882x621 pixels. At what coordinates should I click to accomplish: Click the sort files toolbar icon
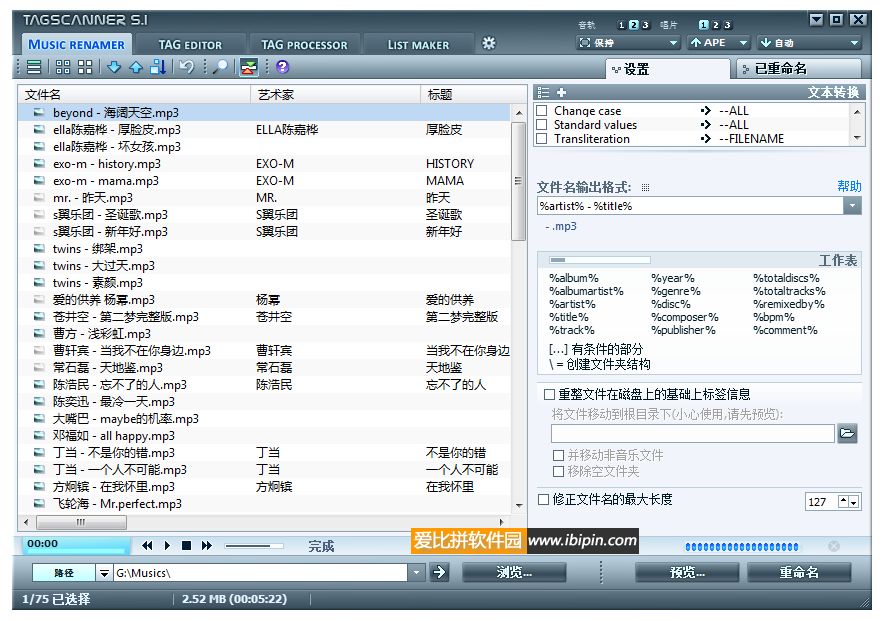pos(158,68)
